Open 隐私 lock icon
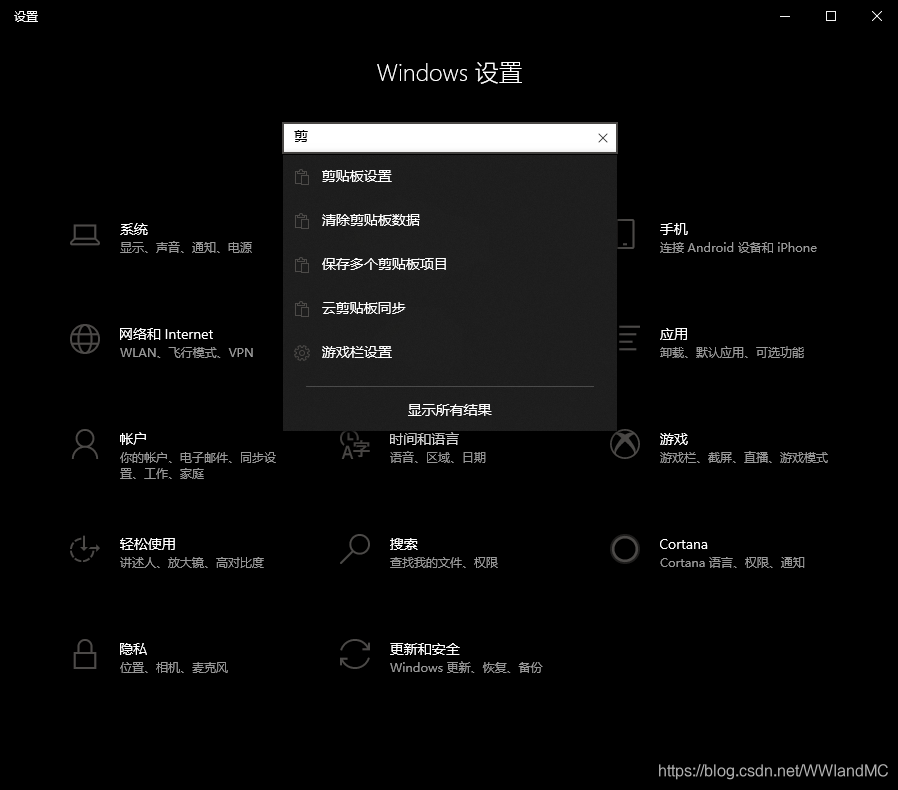Viewport: 898px width, 790px height. coord(85,654)
